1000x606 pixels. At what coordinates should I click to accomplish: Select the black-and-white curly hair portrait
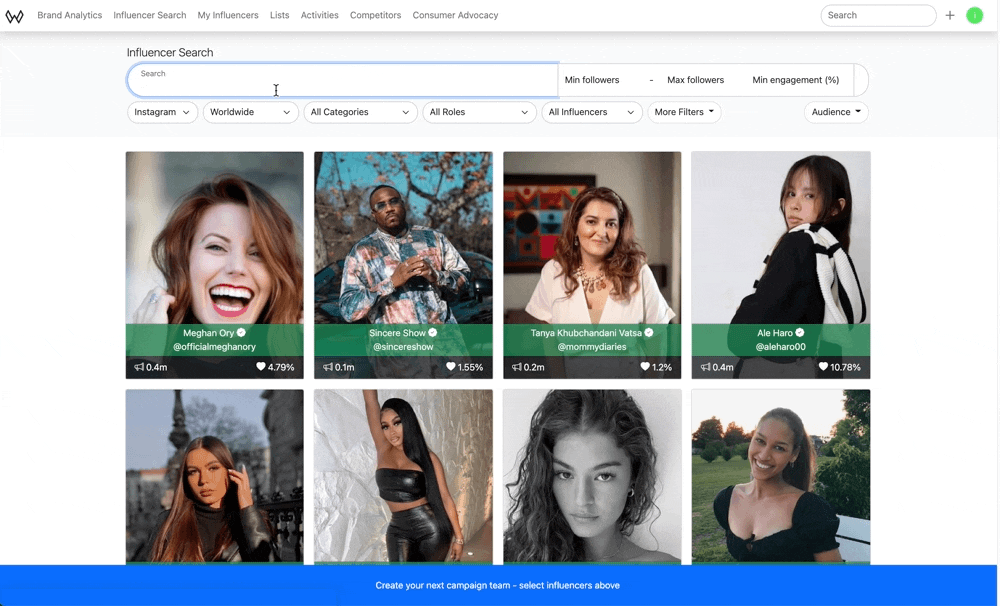[592, 476]
